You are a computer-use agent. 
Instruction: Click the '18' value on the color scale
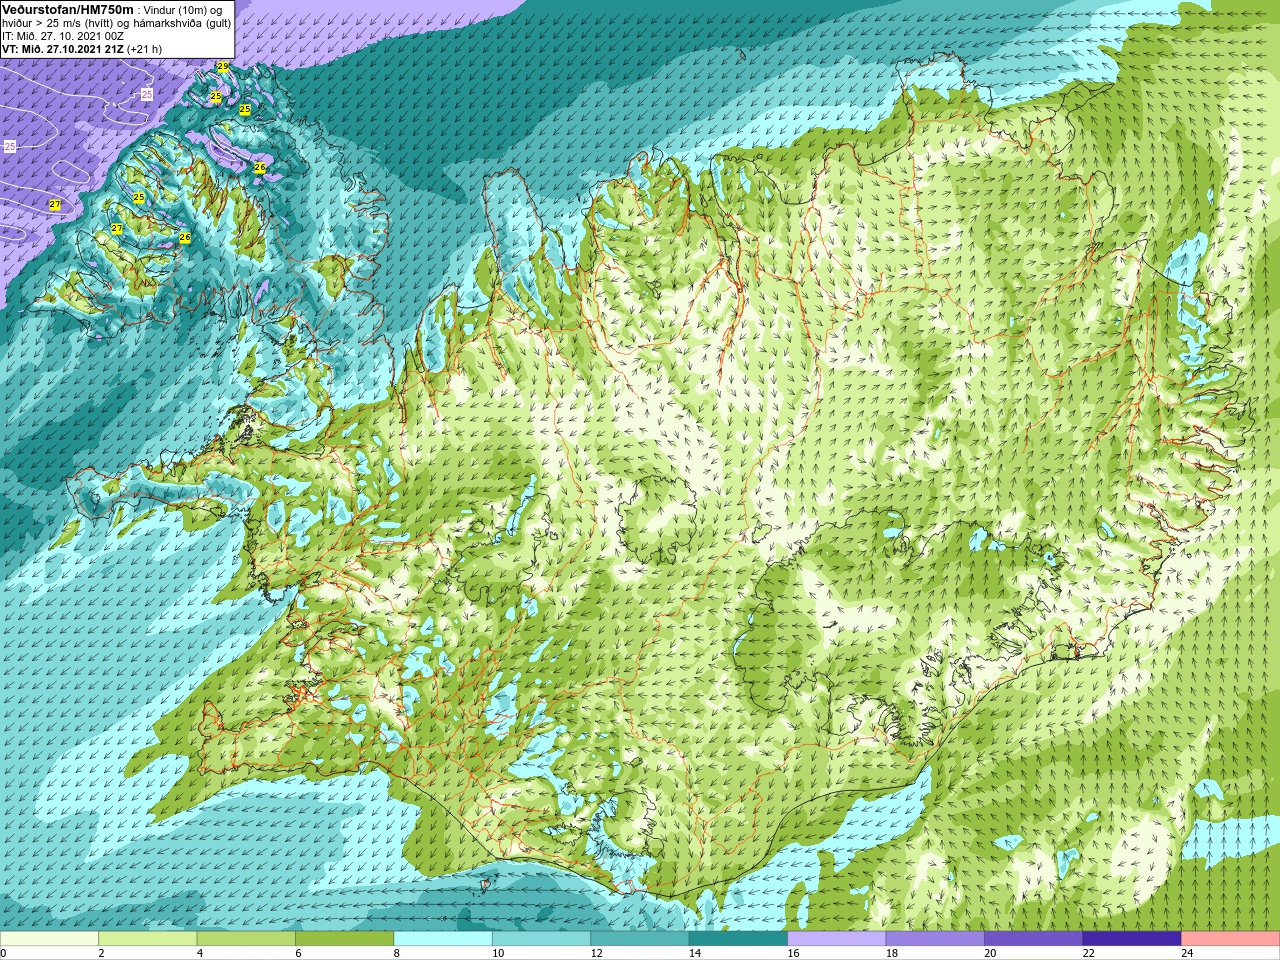892,953
